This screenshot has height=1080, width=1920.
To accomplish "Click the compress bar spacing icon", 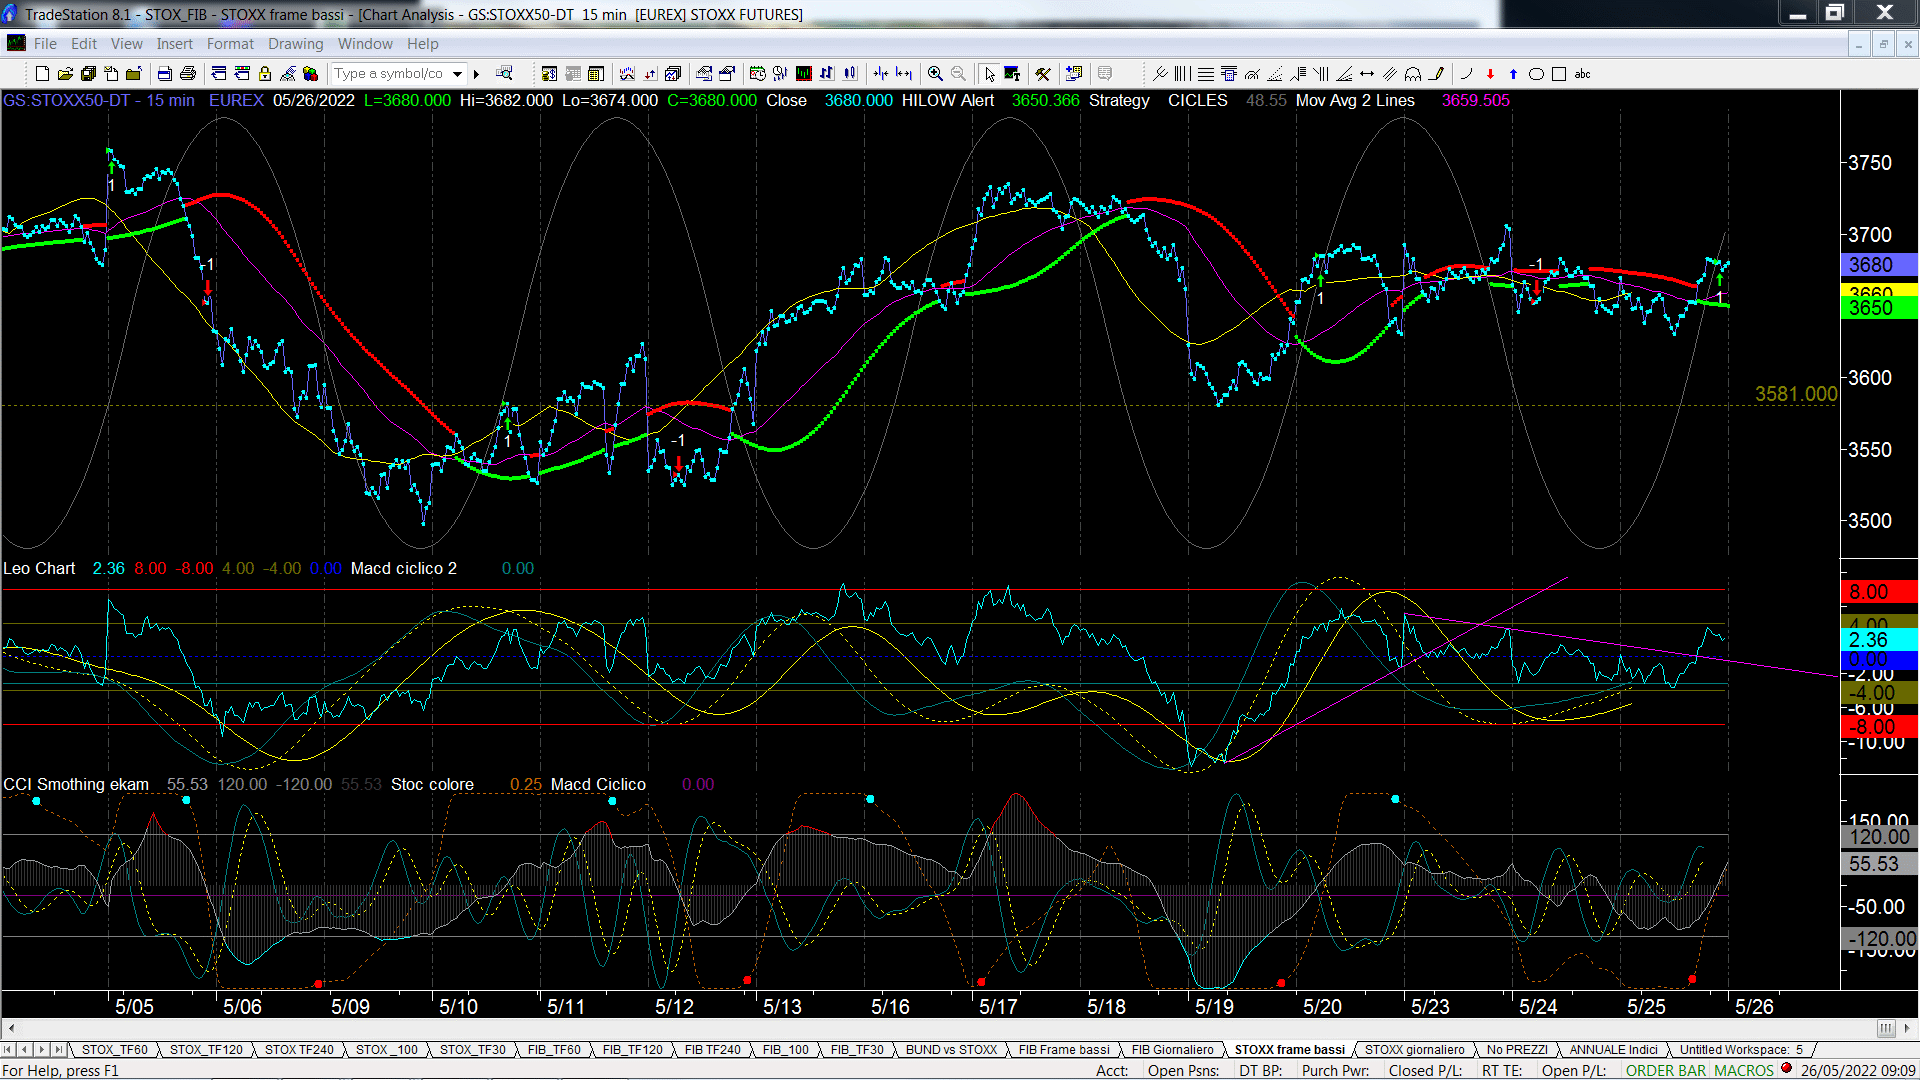I will click(x=881, y=74).
